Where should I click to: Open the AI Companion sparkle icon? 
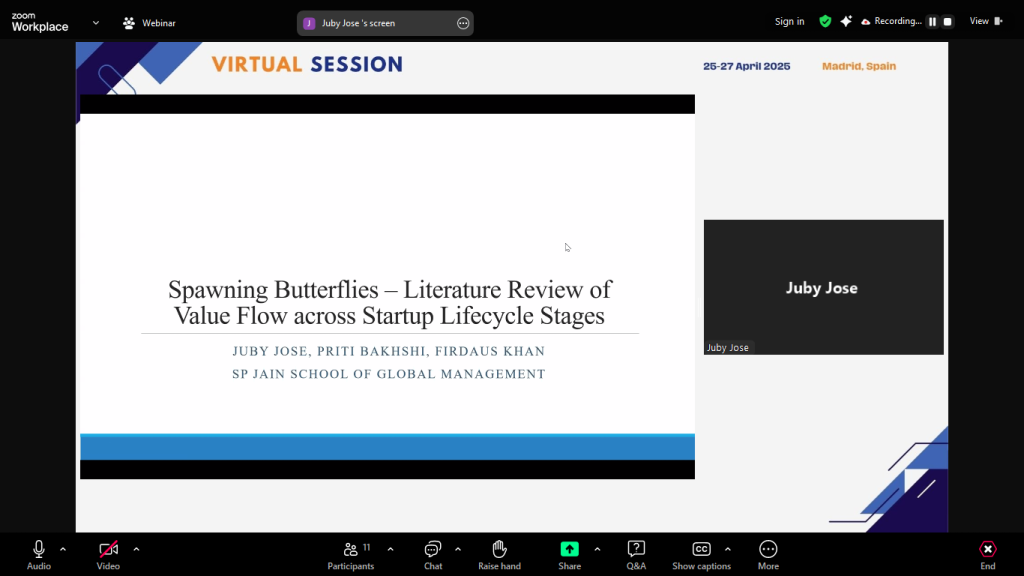pos(846,21)
